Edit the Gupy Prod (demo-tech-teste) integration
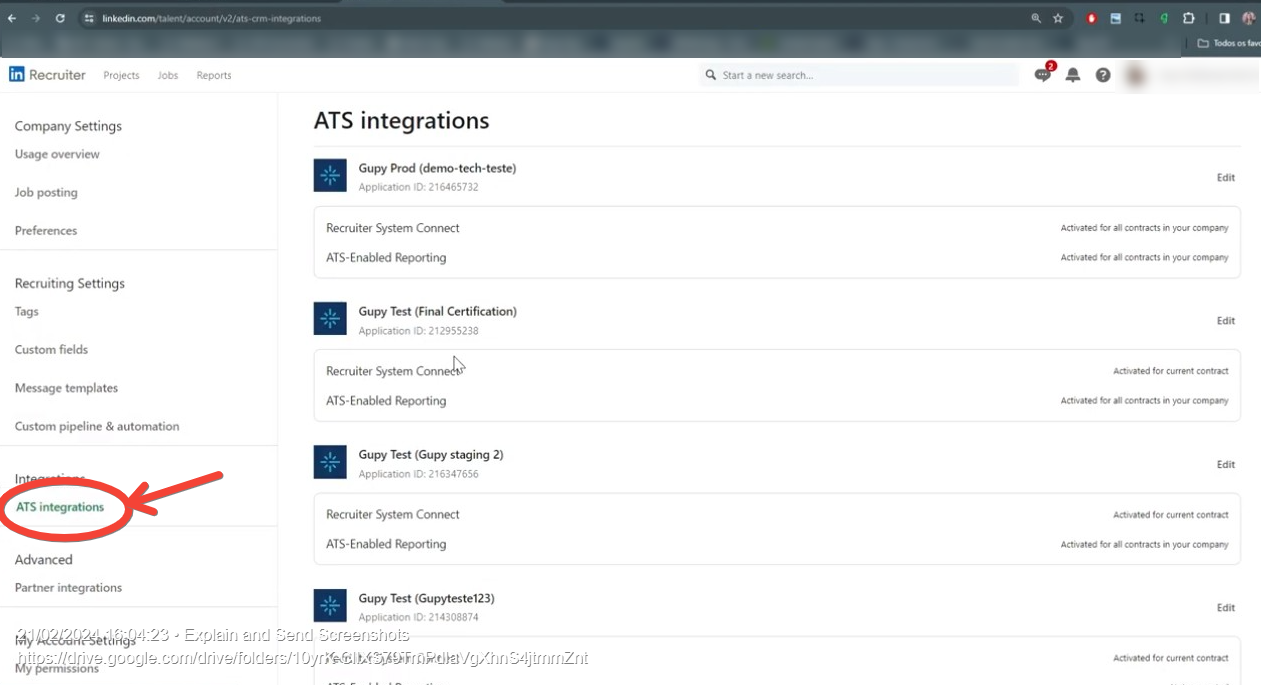 [x=1226, y=178]
